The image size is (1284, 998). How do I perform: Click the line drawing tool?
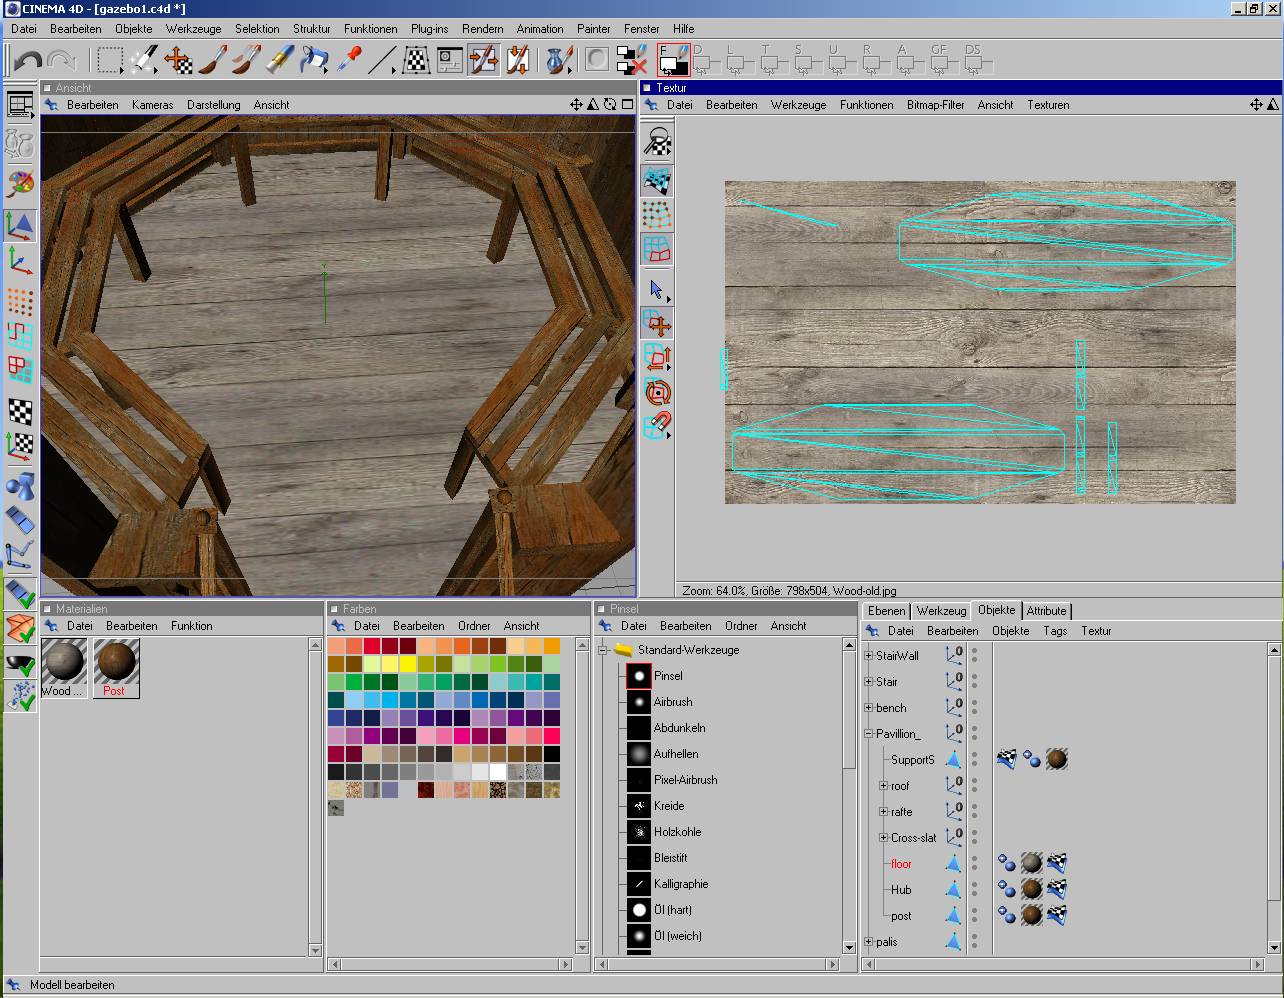coord(381,61)
